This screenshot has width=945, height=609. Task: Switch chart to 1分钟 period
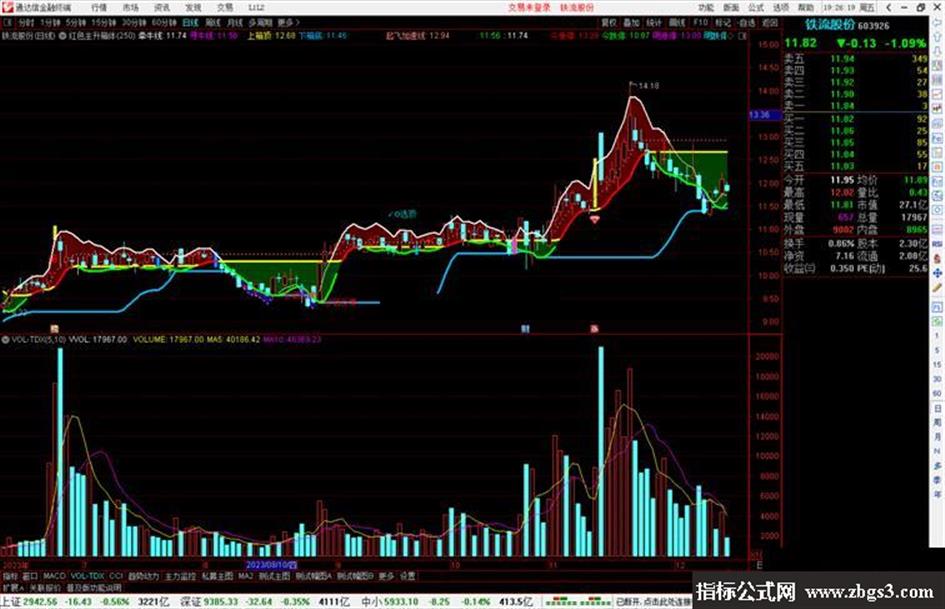click(x=51, y=22)
